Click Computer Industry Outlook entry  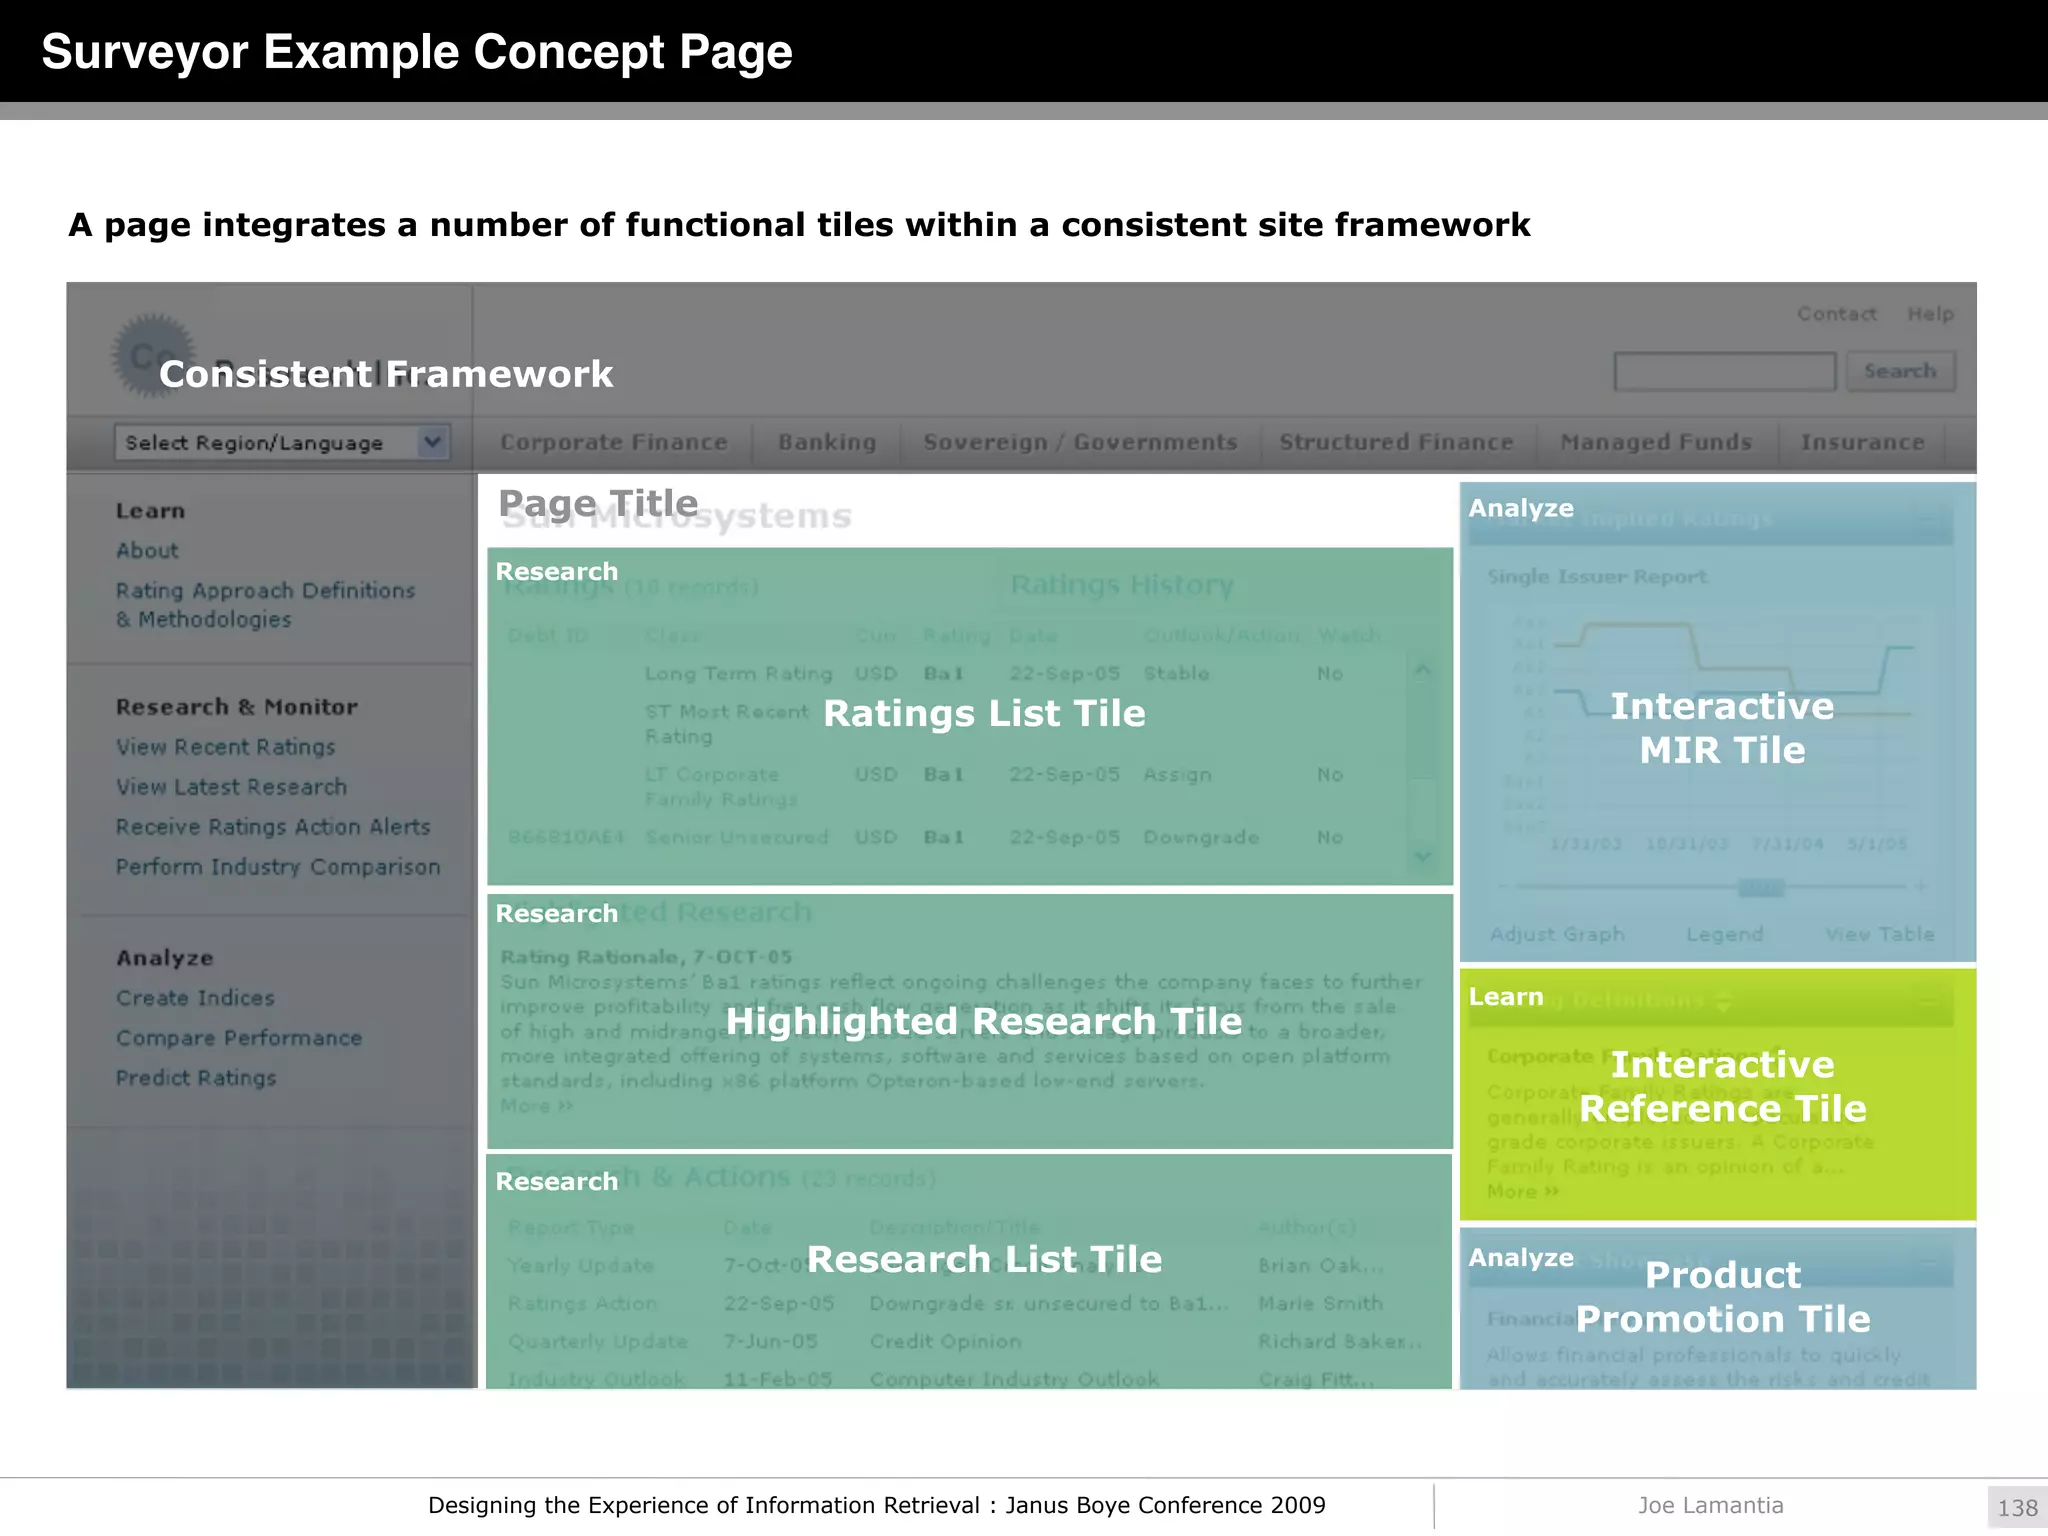1014,1379
